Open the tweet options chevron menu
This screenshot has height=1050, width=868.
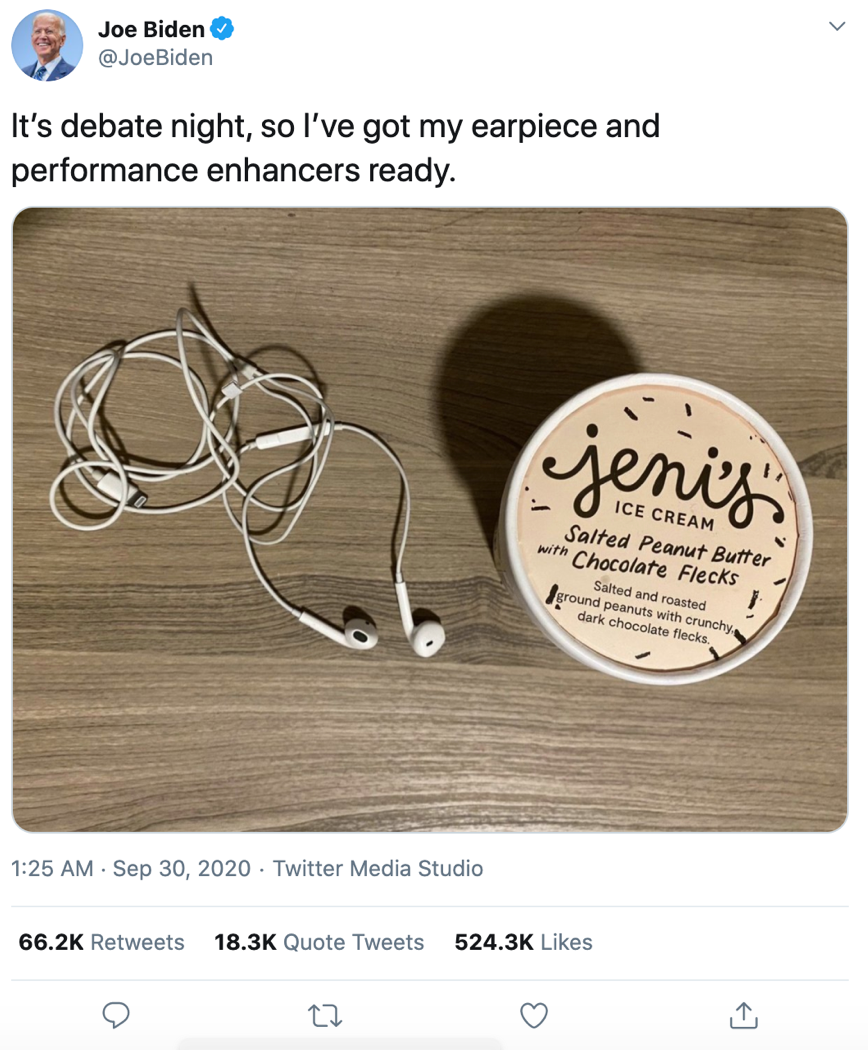coord(837,26)
